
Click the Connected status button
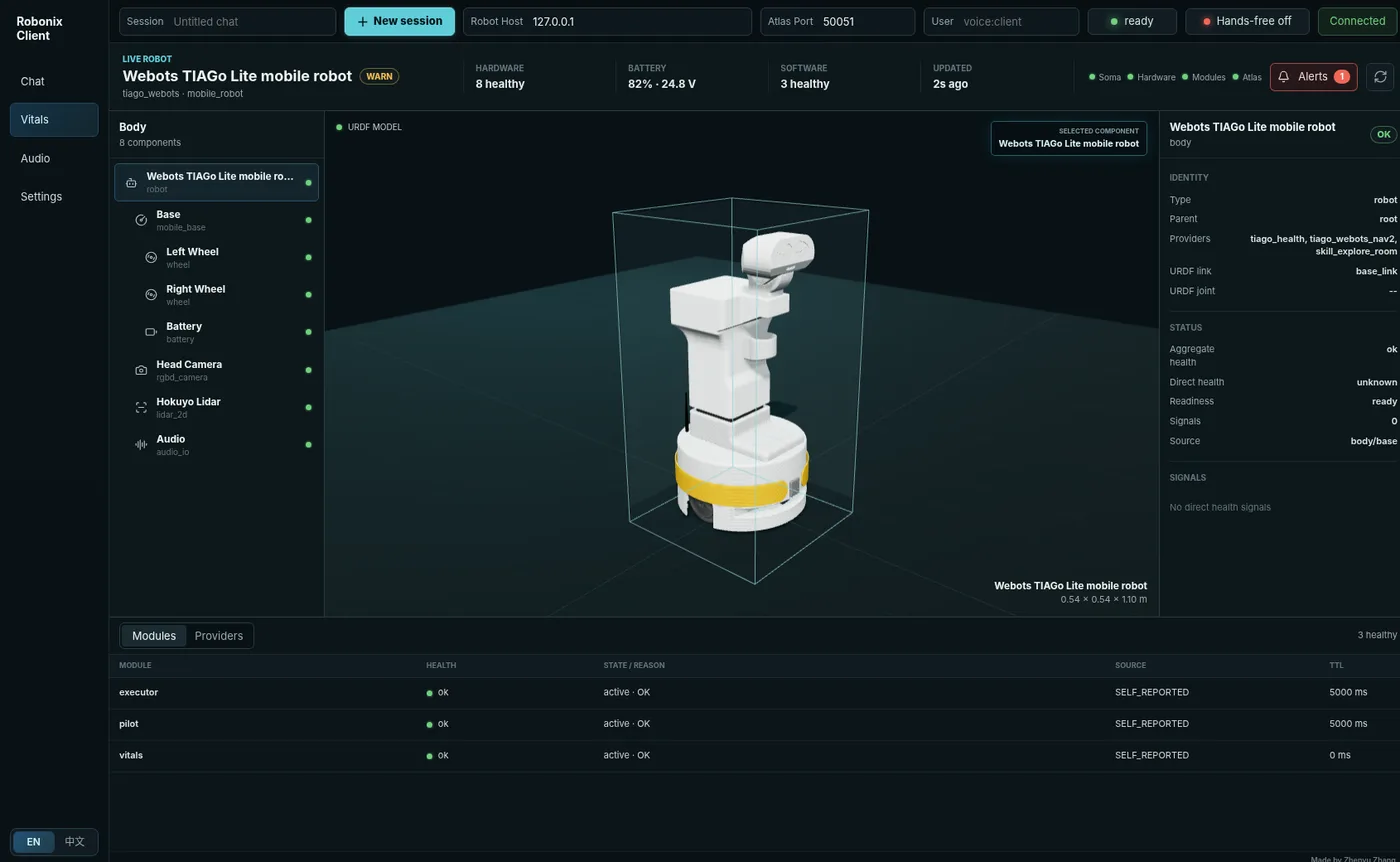(x=1357, y=21)
